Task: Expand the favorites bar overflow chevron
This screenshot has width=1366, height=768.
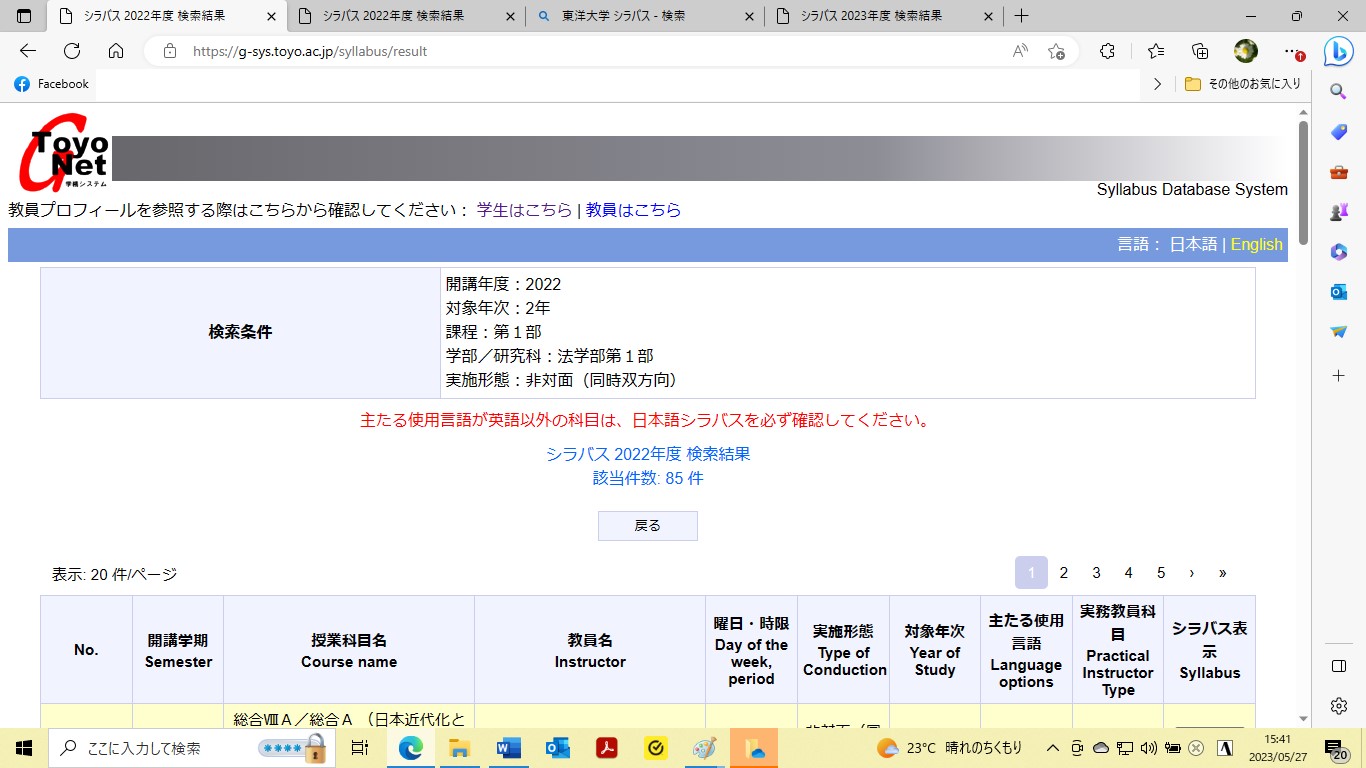Action: click(x=1157, y=84)
